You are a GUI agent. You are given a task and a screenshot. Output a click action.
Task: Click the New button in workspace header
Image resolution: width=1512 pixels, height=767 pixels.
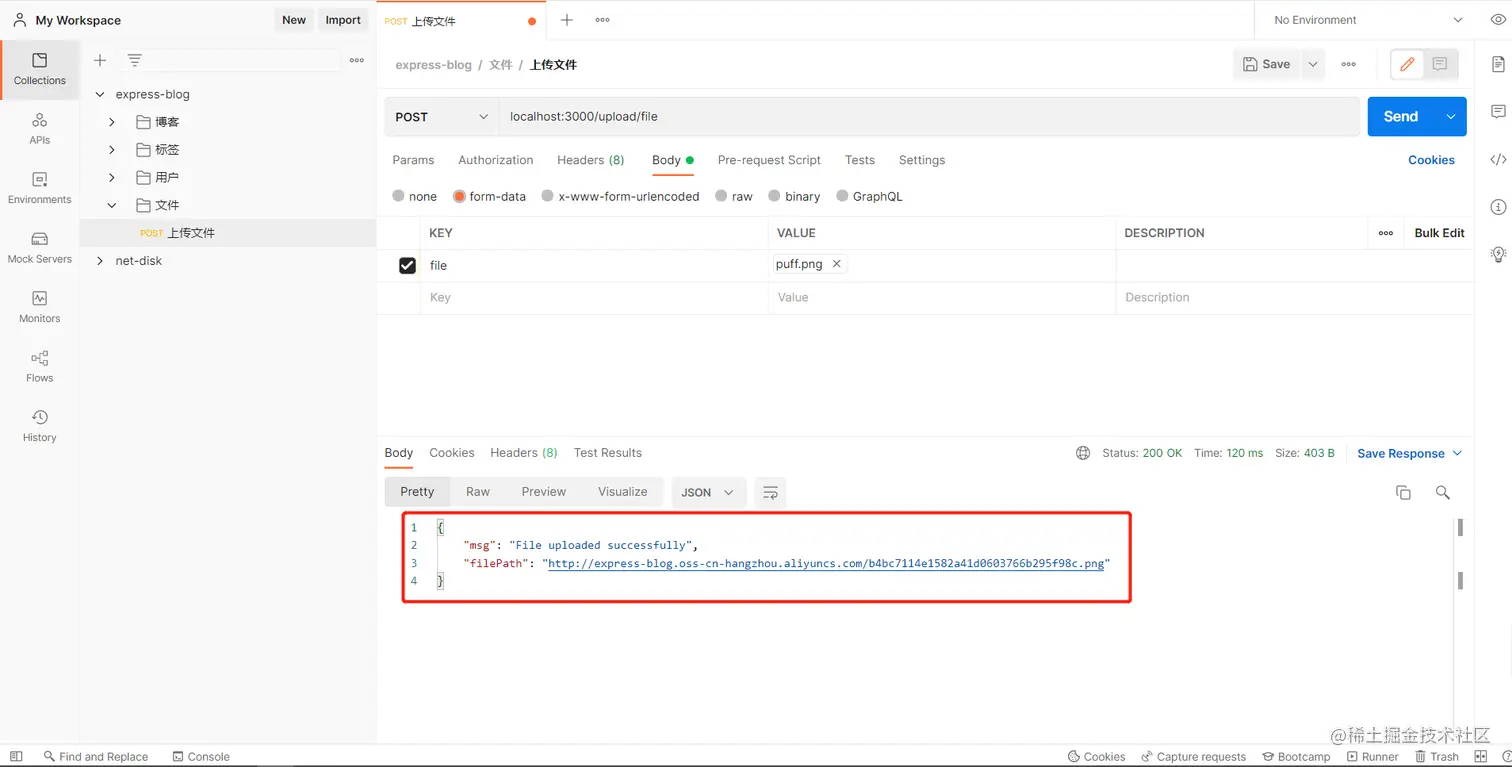click(x=294, y=20)
